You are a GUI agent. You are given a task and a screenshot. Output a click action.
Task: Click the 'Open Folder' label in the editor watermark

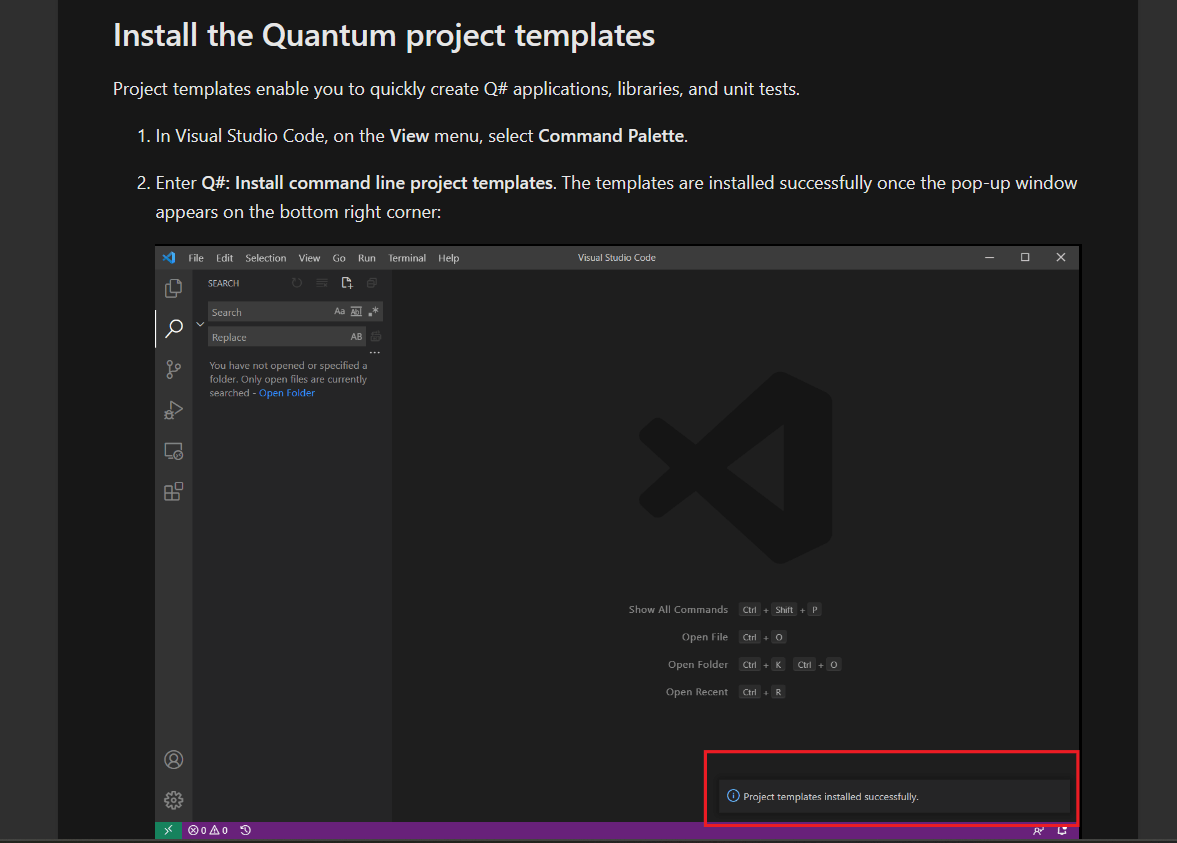pos(698,664)
